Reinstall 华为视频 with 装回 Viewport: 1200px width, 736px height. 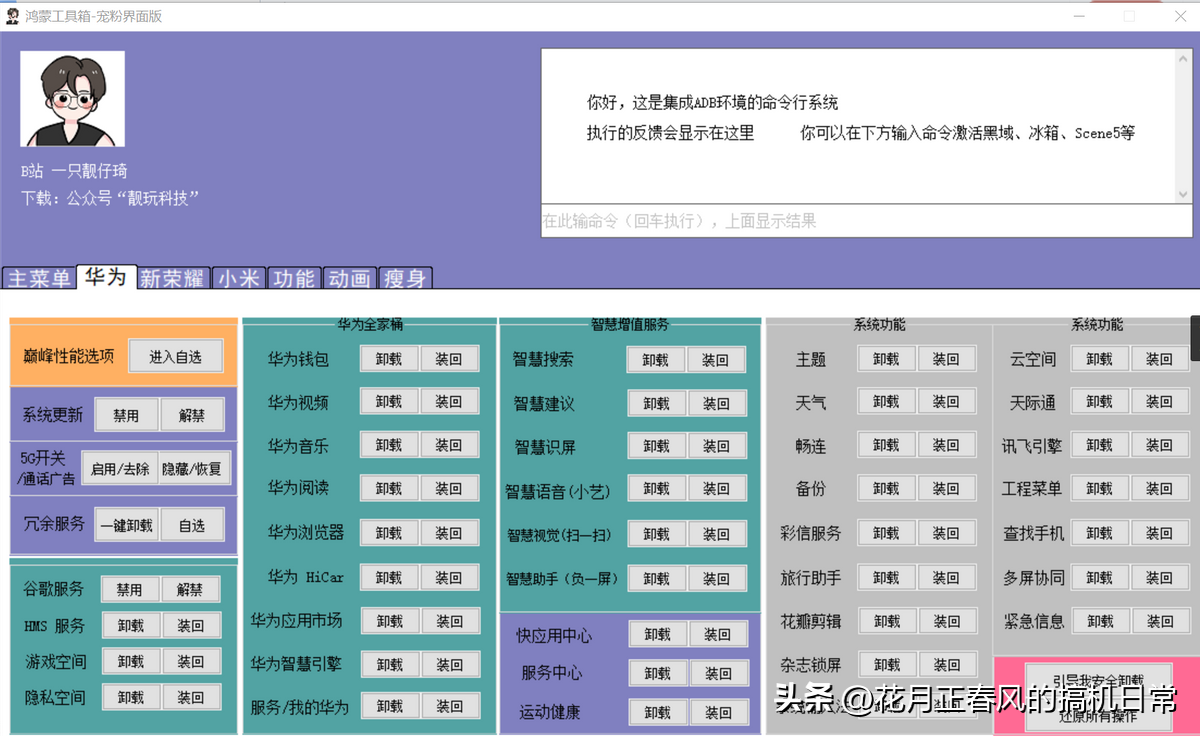click(449, 402)
